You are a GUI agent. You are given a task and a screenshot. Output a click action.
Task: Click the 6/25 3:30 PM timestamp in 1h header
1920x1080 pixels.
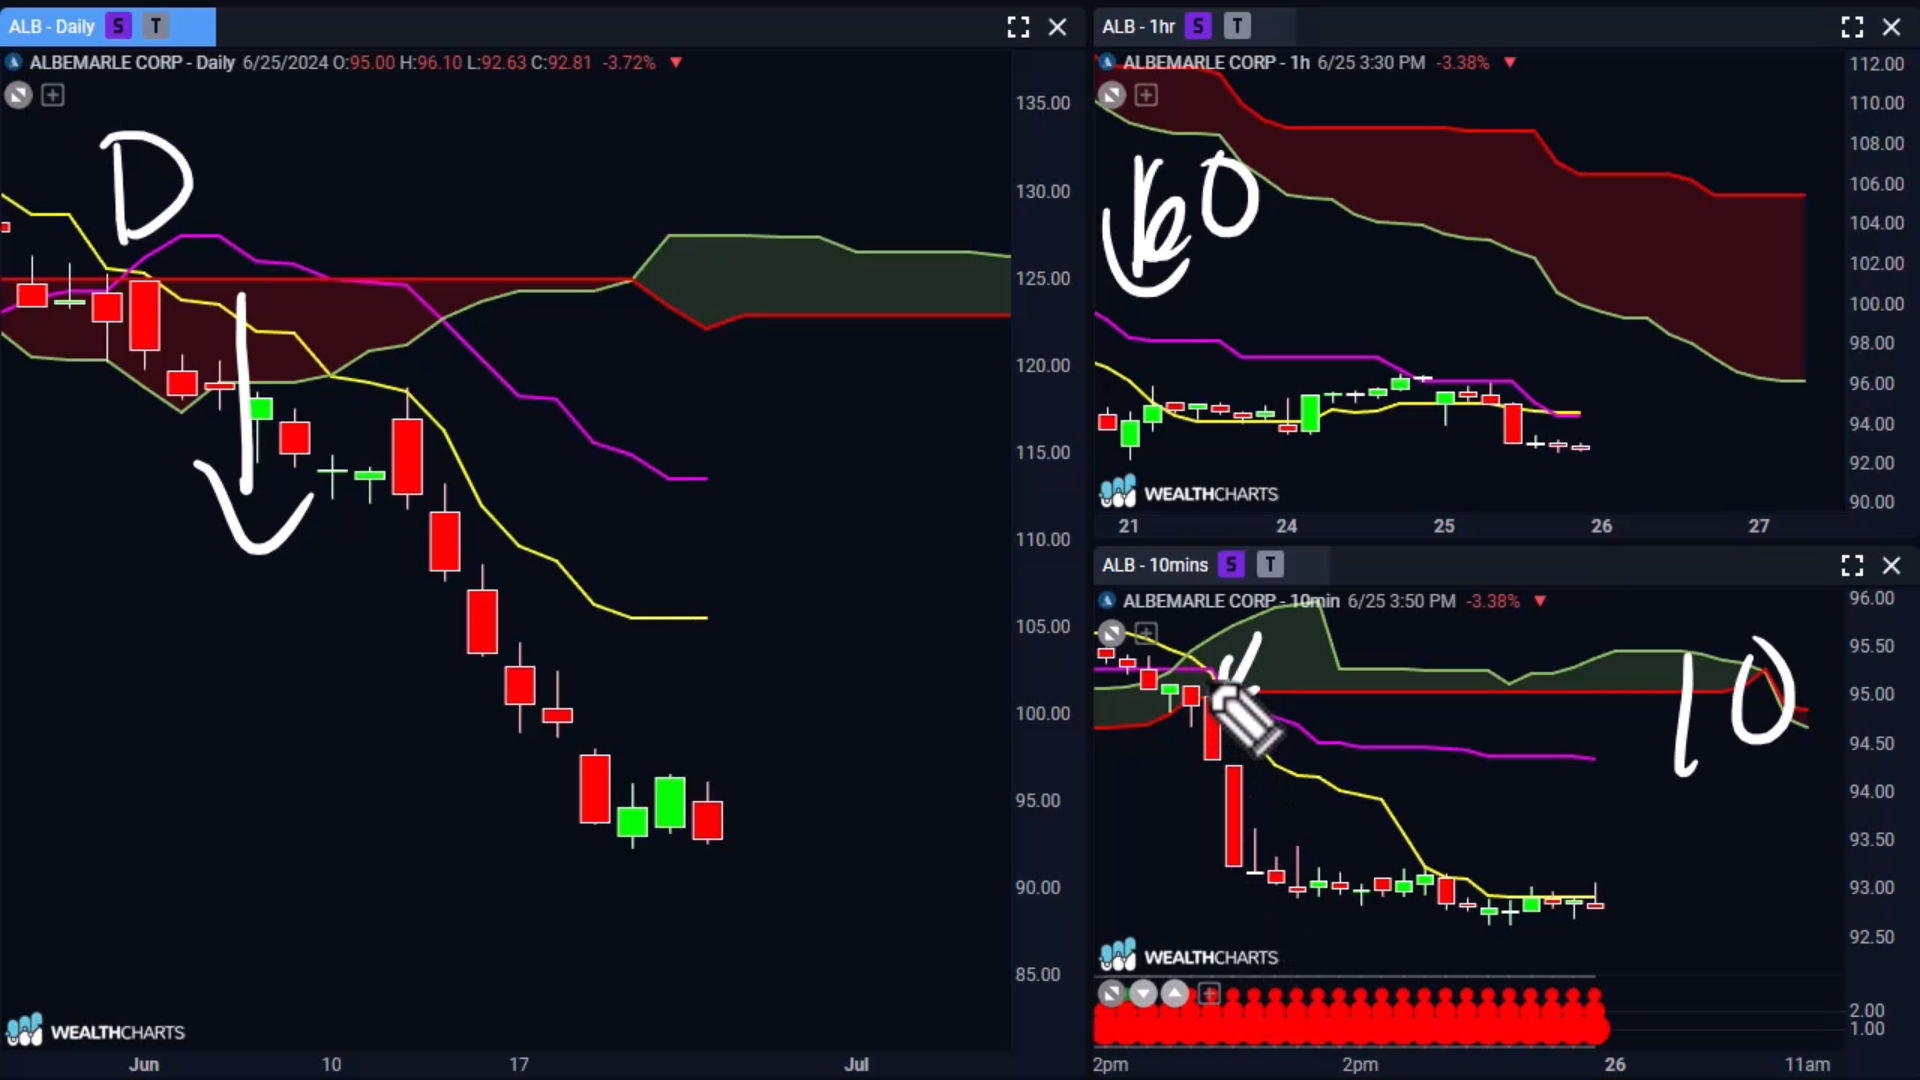tap(1371, 62)
